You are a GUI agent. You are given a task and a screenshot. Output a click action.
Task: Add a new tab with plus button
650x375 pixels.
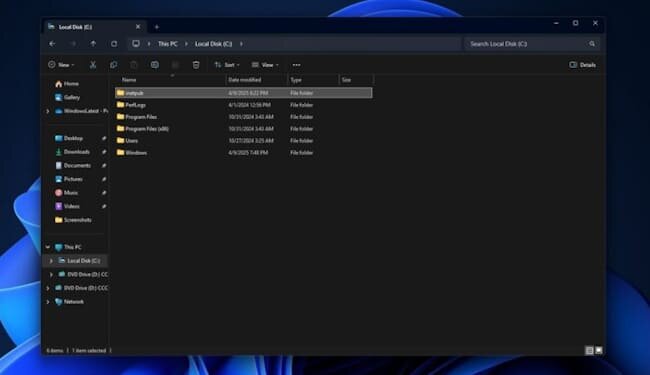tap(157, 27)
